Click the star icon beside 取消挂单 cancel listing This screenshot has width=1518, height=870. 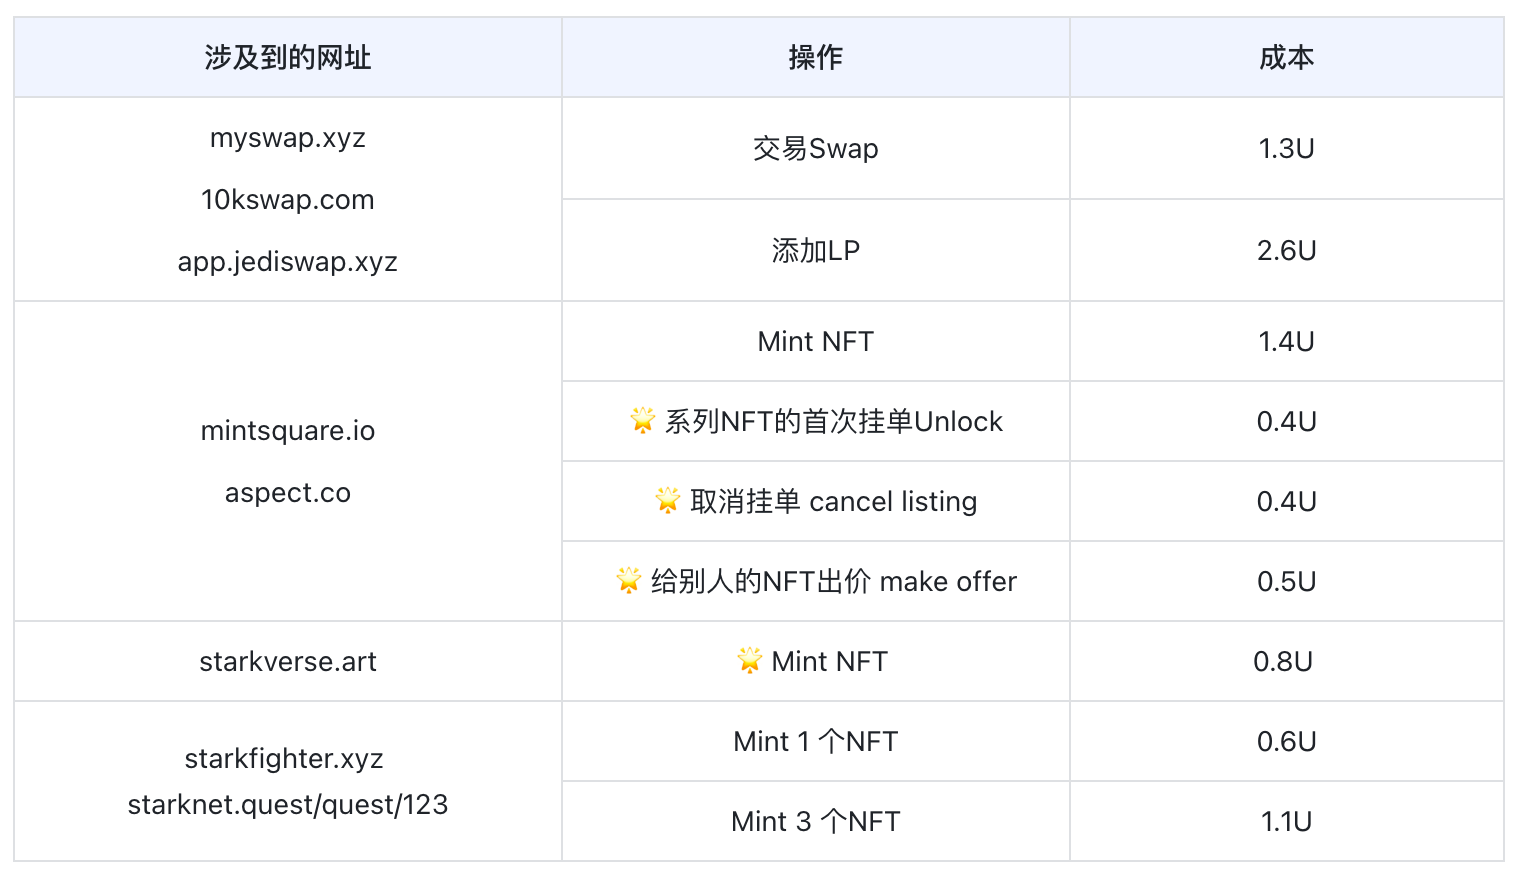(667, 500)
